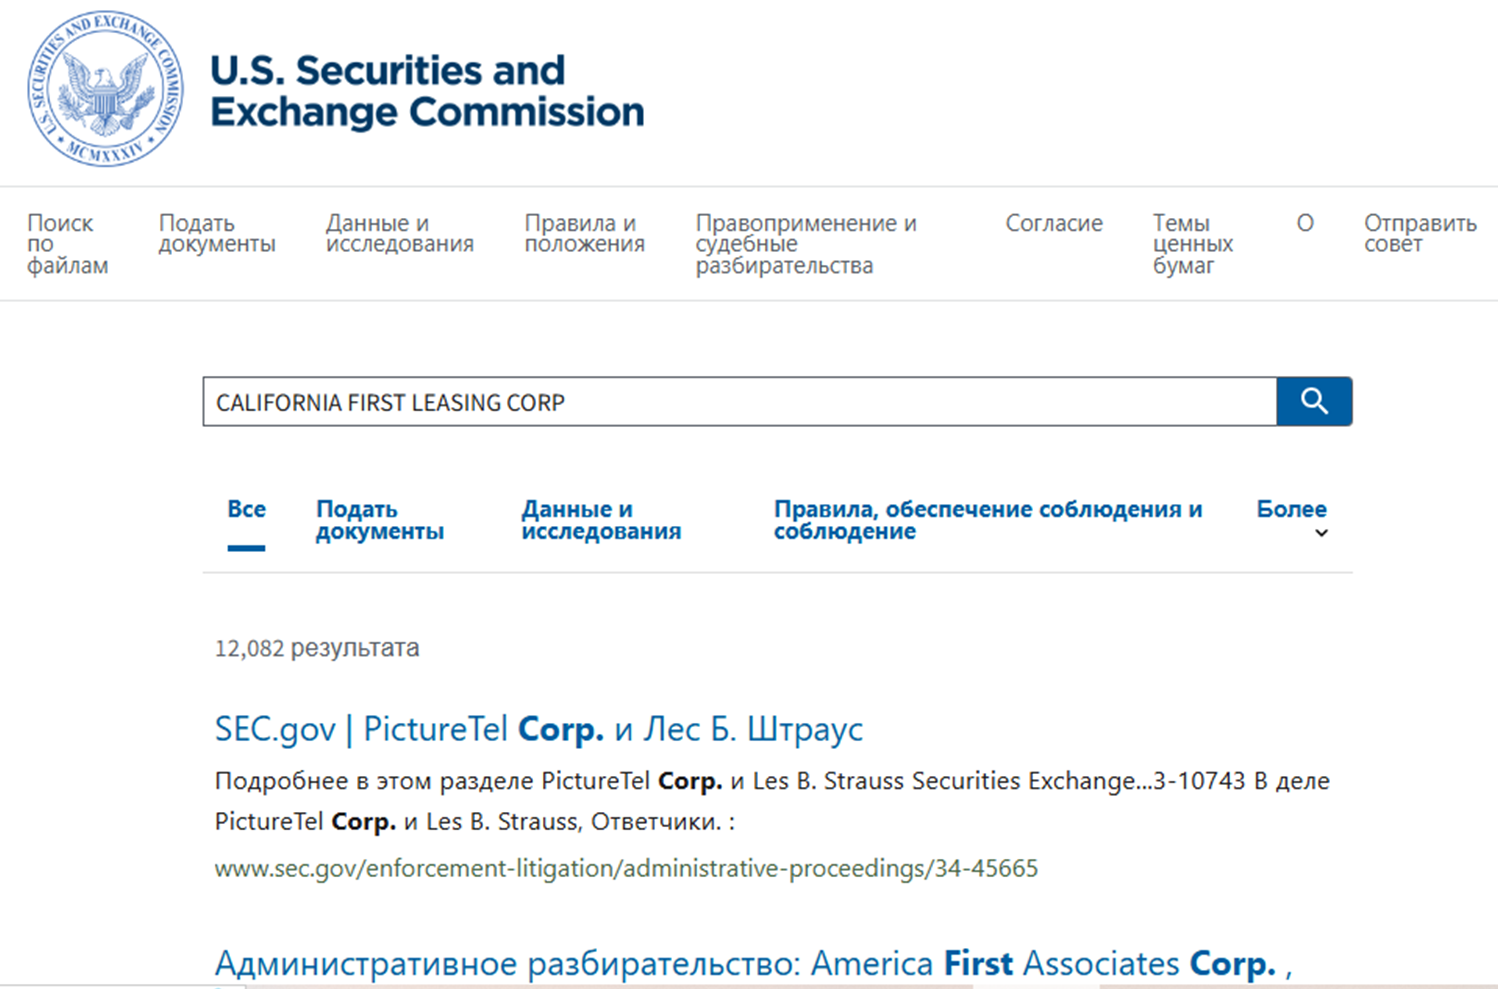Open Подать документы in top navigation
This screenshot has width=1498, height=989.
(217, 233)
